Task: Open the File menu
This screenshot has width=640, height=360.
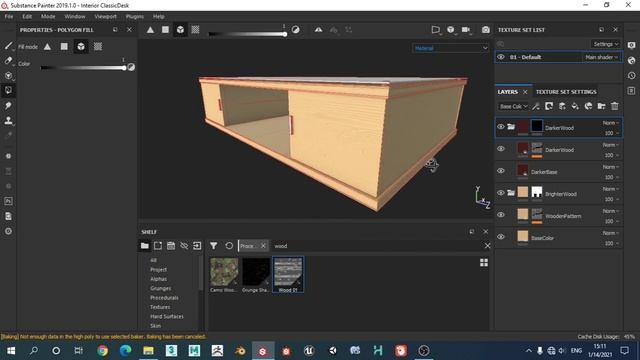Action: pyautogui.click(x=9, y=16)
